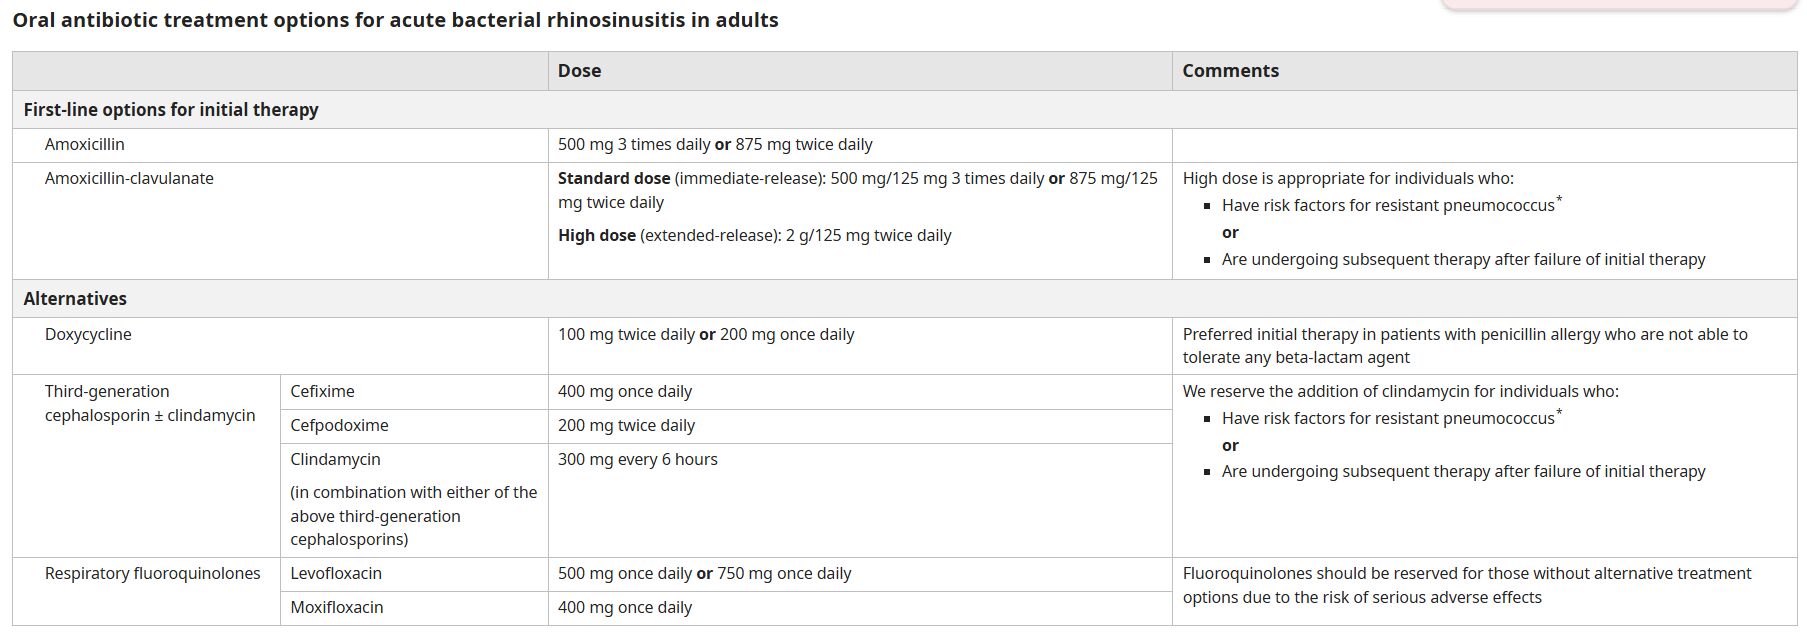Click the Doxycycline penicillin allergy comment

click(x=1464, y=346)
